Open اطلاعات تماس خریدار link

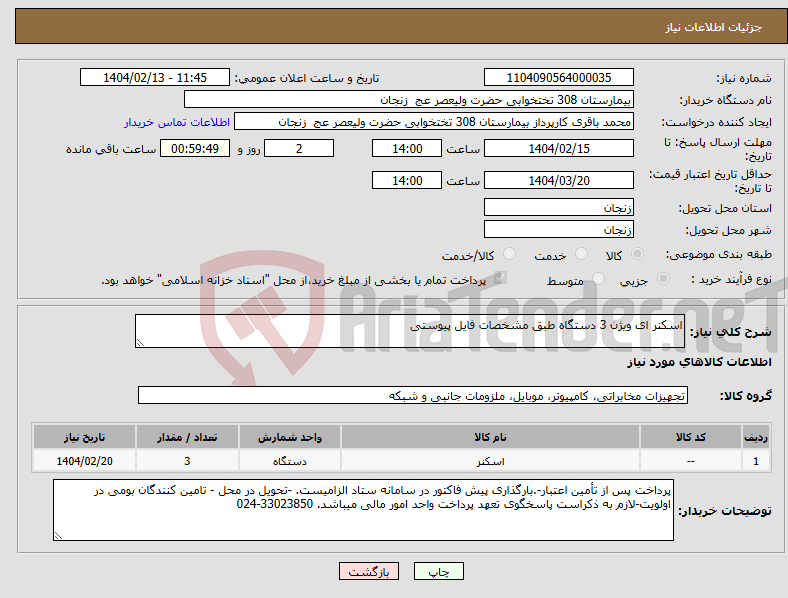point(177,122)
